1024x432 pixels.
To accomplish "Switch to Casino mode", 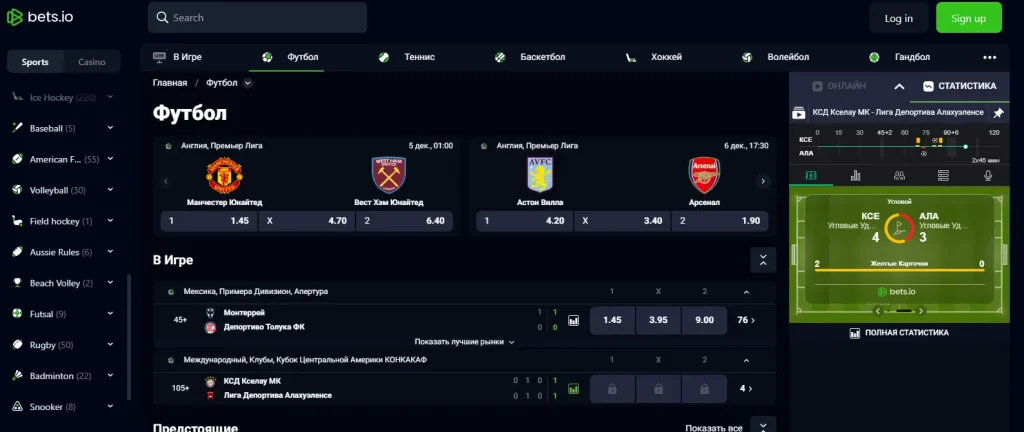I will [92, 62].
